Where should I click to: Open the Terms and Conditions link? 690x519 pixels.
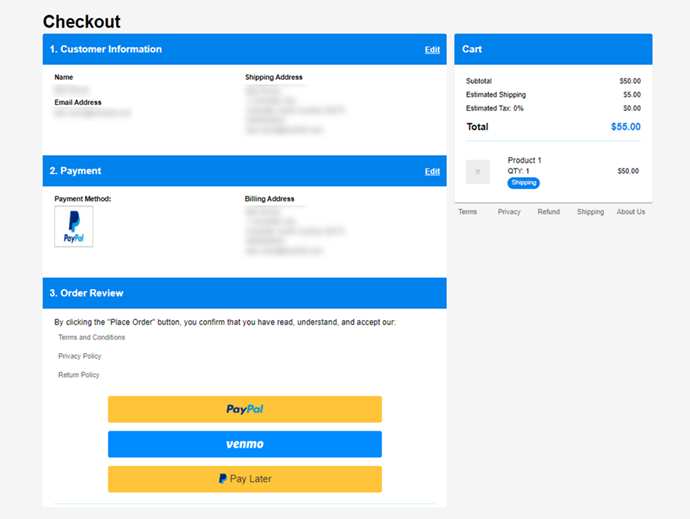pyautogui.click(x=92, y=337)
